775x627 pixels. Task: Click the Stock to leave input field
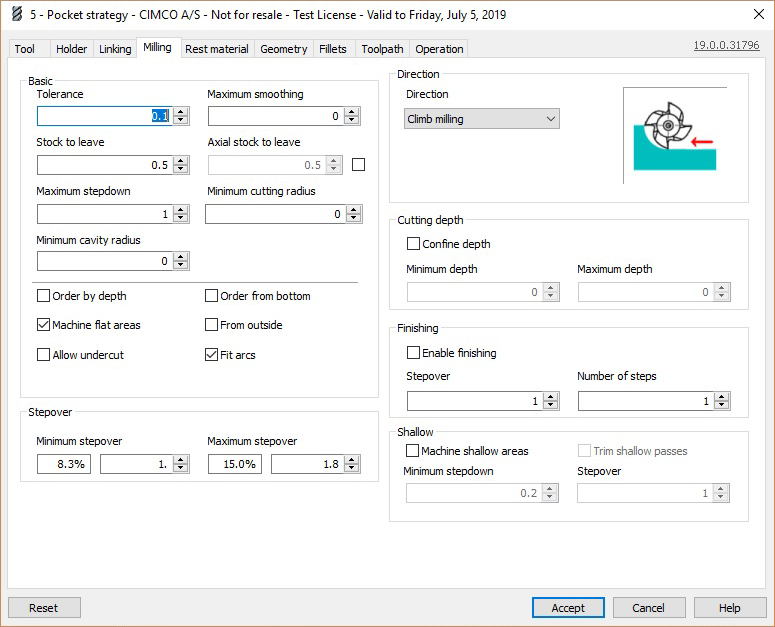[x=104, y=165]
